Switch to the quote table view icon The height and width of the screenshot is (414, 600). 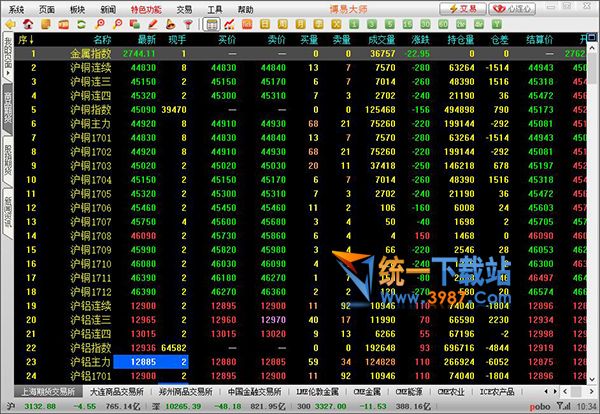coord(211,24)
